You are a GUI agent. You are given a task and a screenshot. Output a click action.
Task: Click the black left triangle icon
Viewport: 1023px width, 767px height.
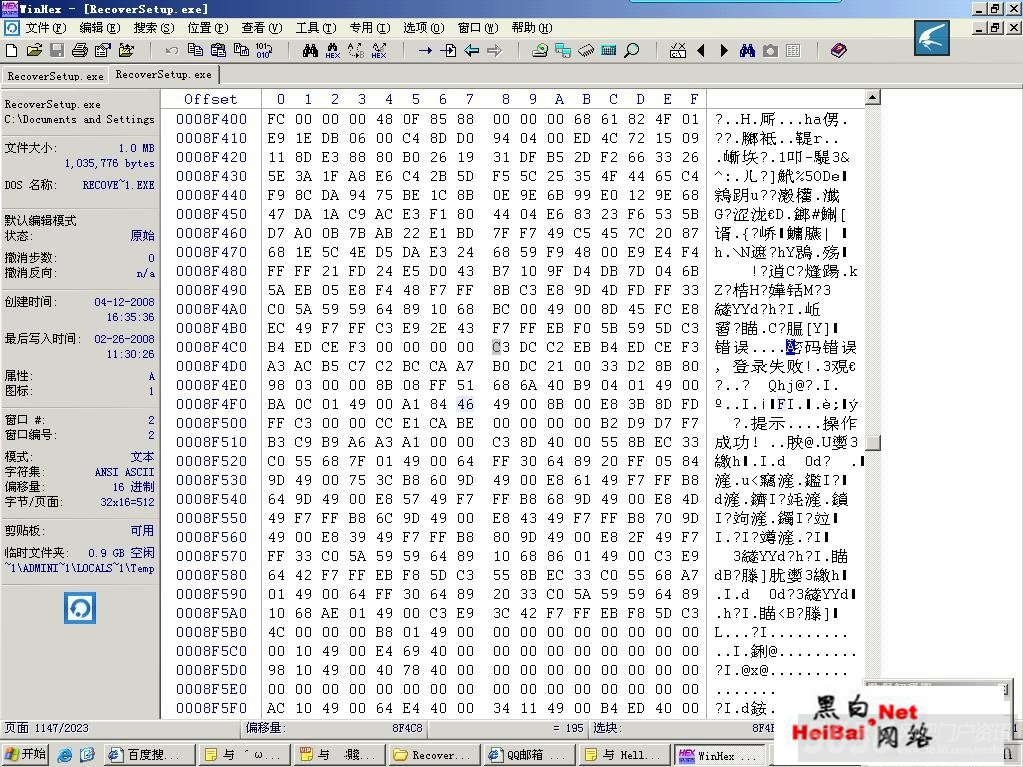coord(701,50)
